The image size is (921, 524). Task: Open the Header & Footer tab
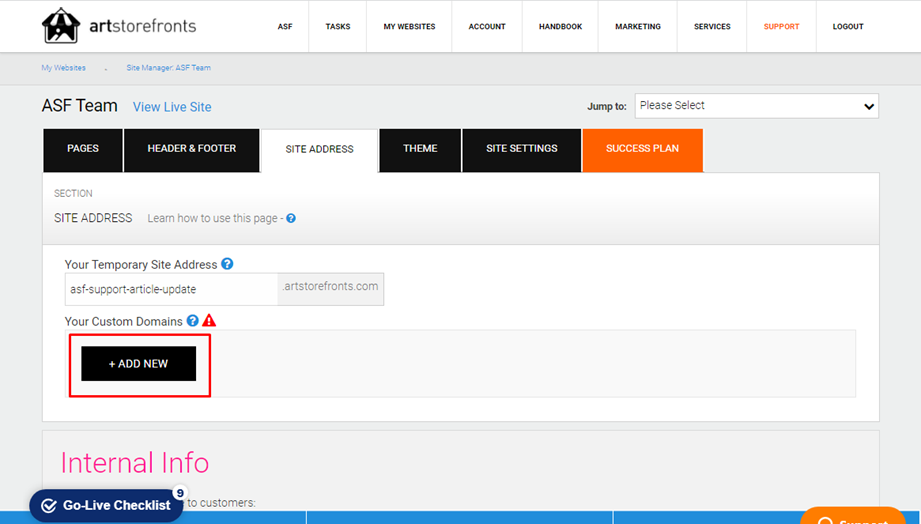(191, 150)
